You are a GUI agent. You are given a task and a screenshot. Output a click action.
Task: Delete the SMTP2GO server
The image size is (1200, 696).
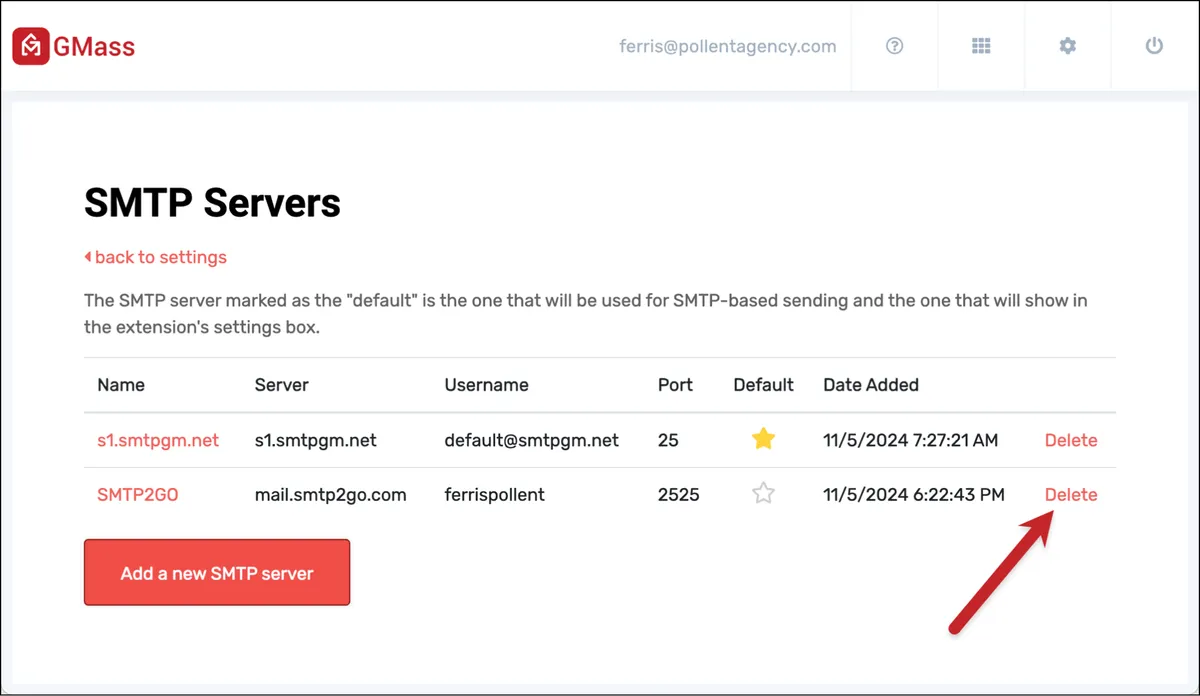coord(1071,494)
